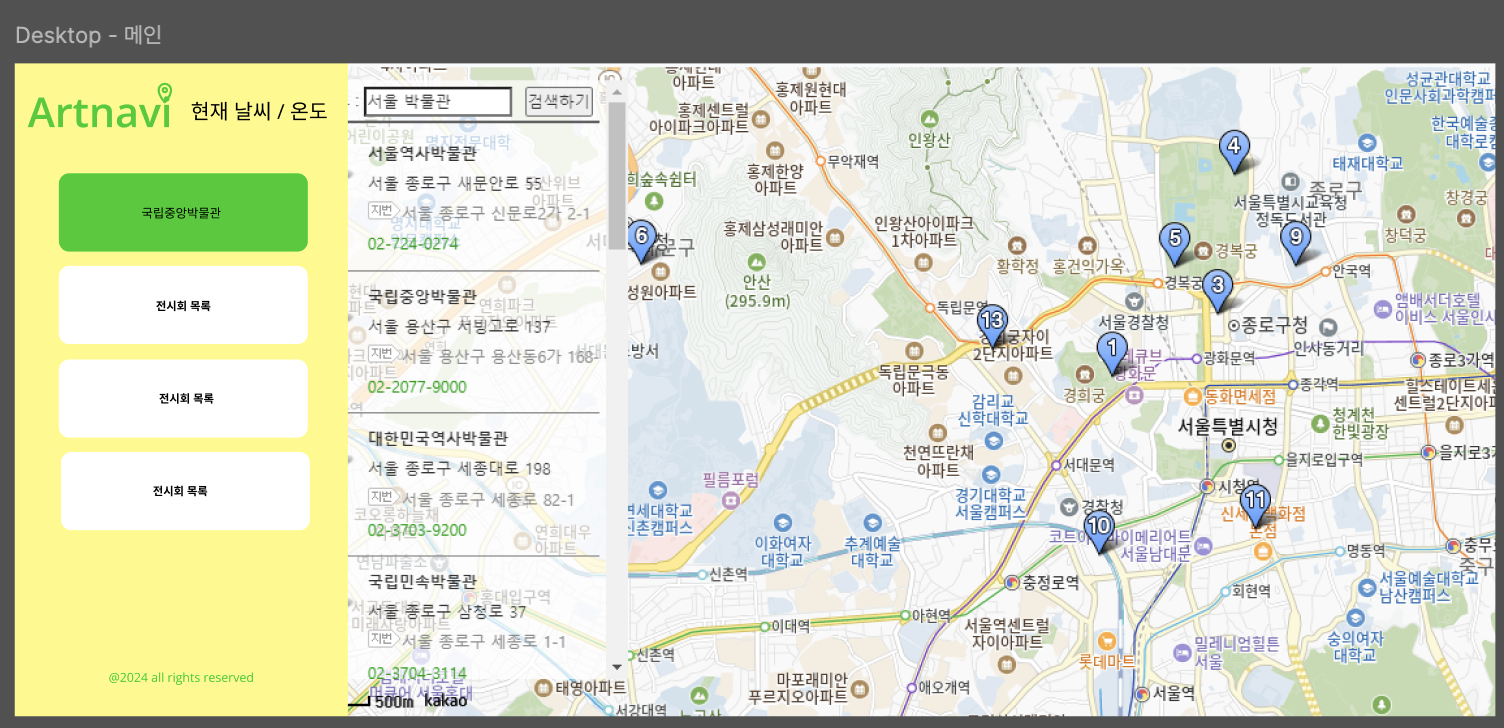The width and height of the screenshot is (1504, 728).
Task: Click the 이화여자대학교 school map icon
Action: tap(785, 522)
